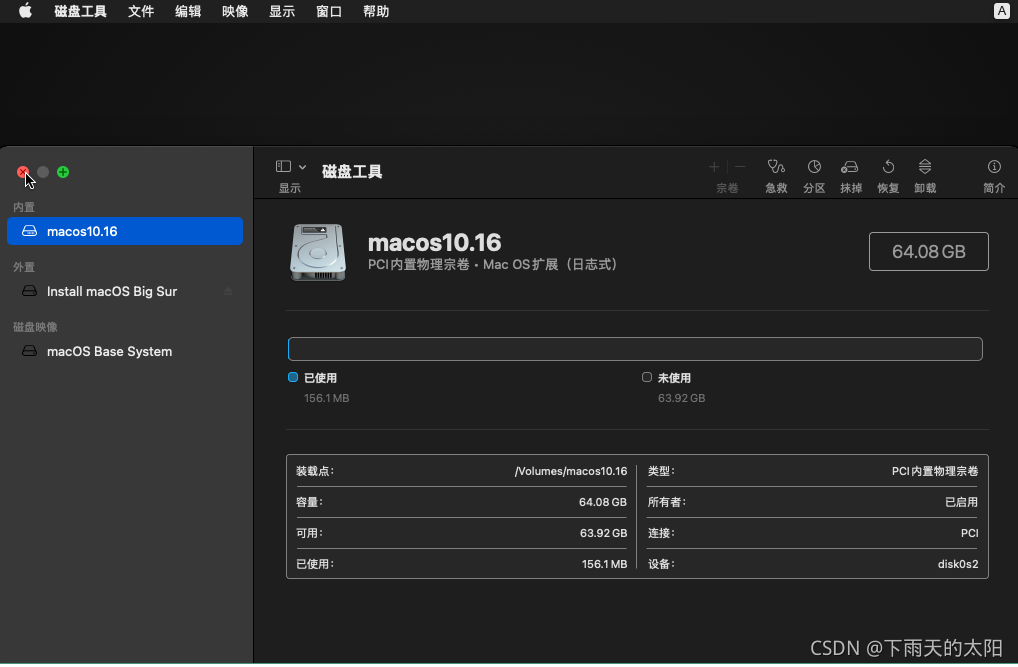Click the eject icon beside Install macOS Big Sur
Screen dimensions: 1018x667
(x=228, y=292)
